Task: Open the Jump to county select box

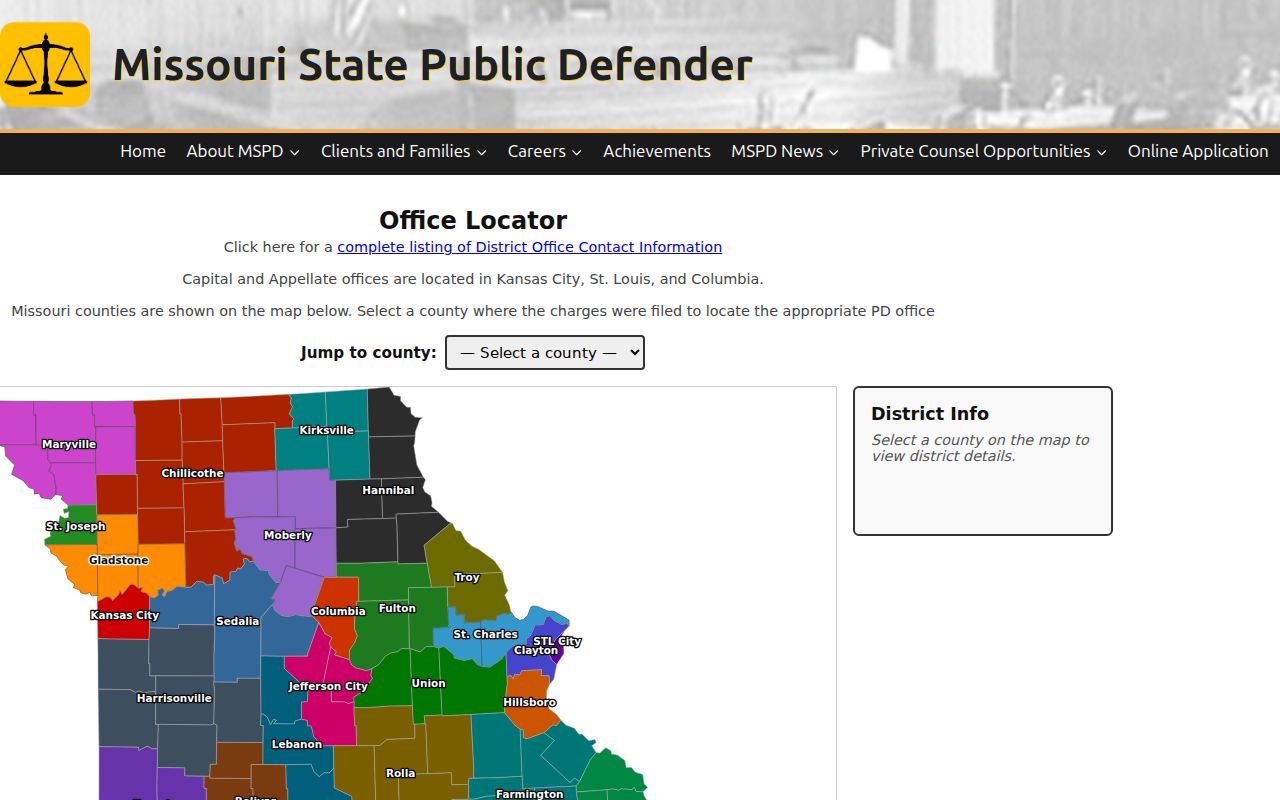Action: (545, 352)
